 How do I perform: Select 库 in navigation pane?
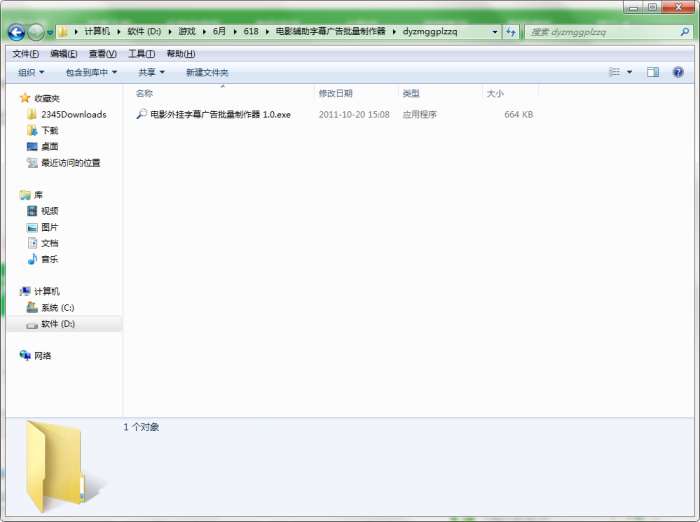pyautogui.click(x=38, y=195)
